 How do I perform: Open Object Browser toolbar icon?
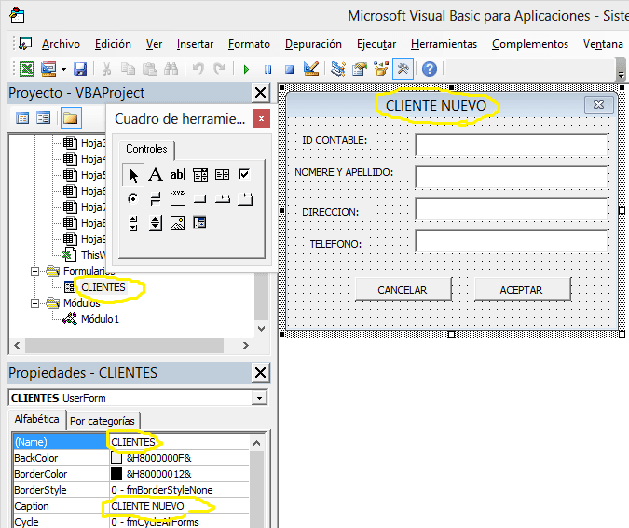(x=381, y=69)
